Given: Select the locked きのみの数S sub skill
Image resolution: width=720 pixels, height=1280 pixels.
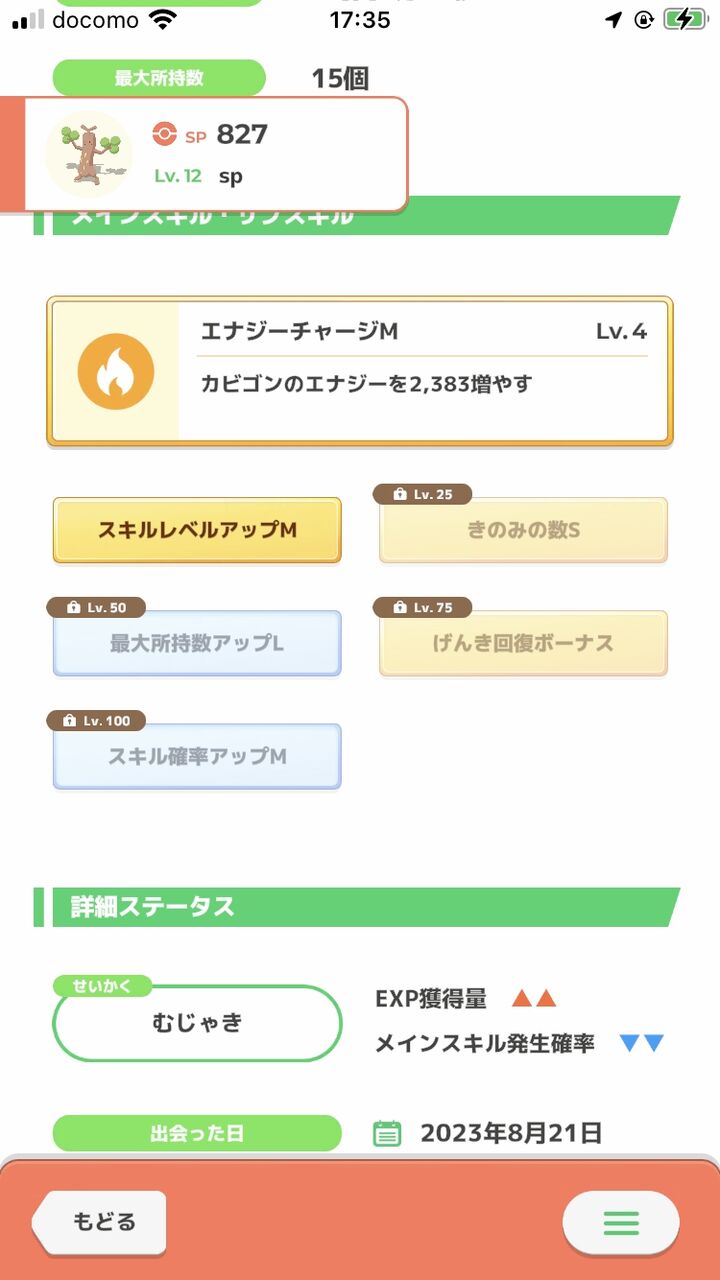Looking at the screenshot, I should point(523,530).
